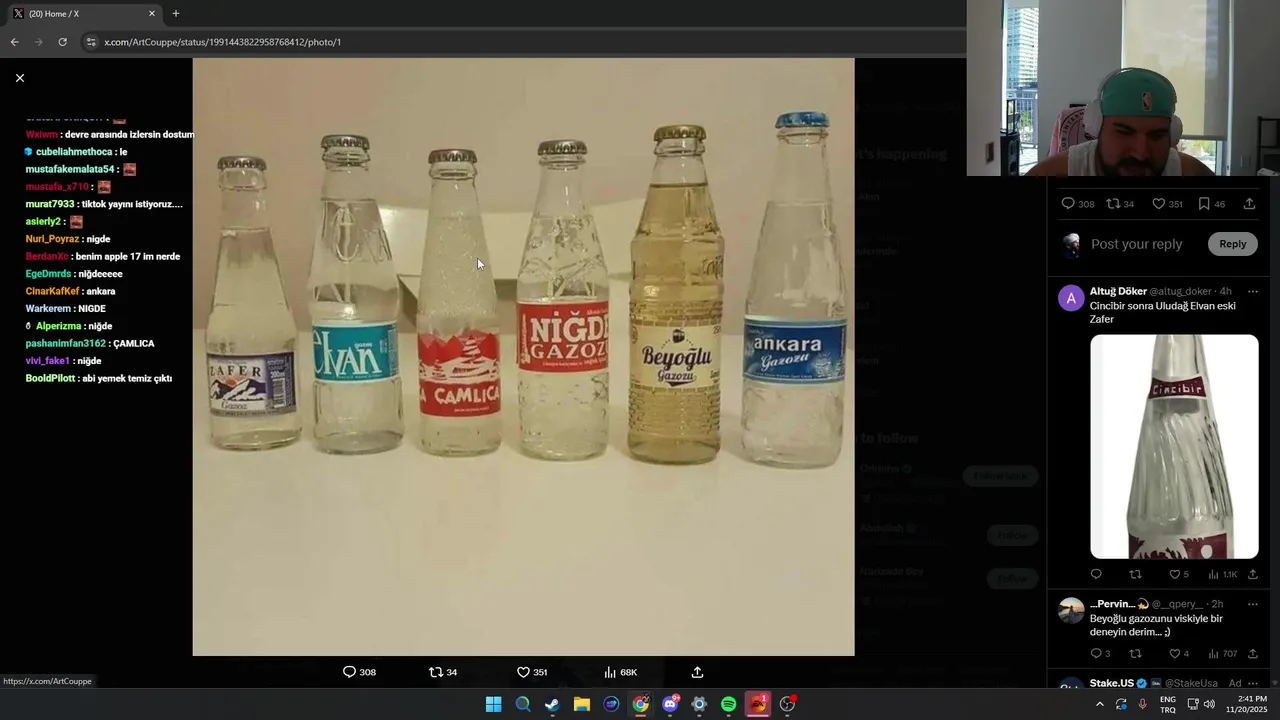
Task: Like the photo using the heart below it (351)
Action: pos(531,672)
